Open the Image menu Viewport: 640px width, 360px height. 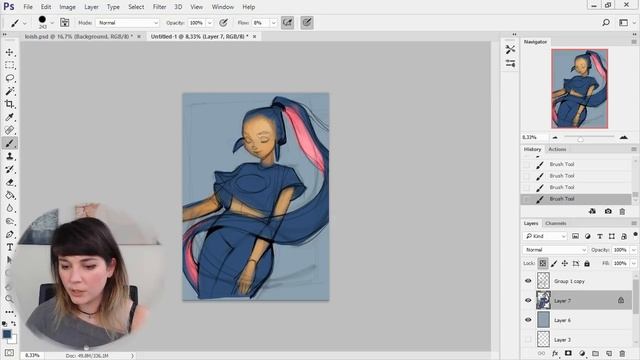point(67,7)
